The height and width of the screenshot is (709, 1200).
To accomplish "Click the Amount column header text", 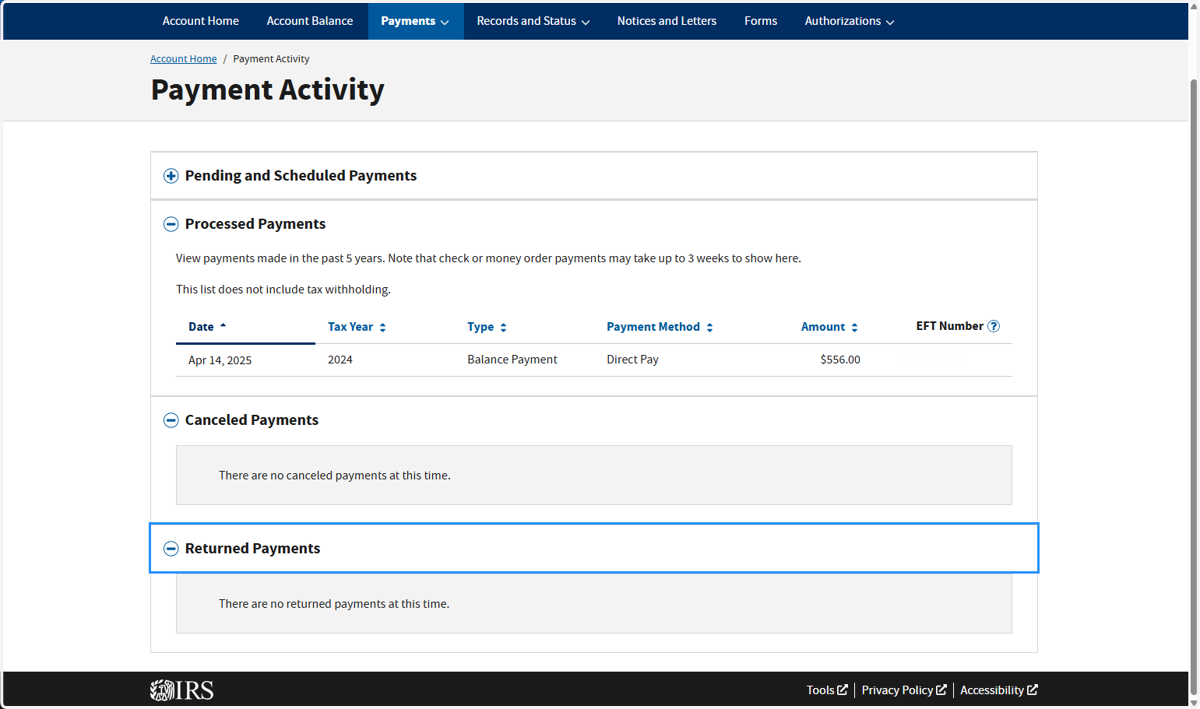I will (823, 327).
